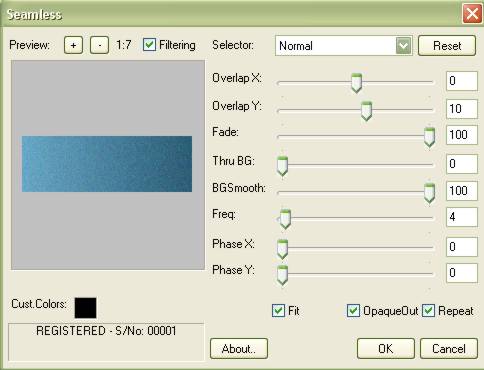
Task: Disable the Repeat checkbox
Action: [x=428, y=311]
